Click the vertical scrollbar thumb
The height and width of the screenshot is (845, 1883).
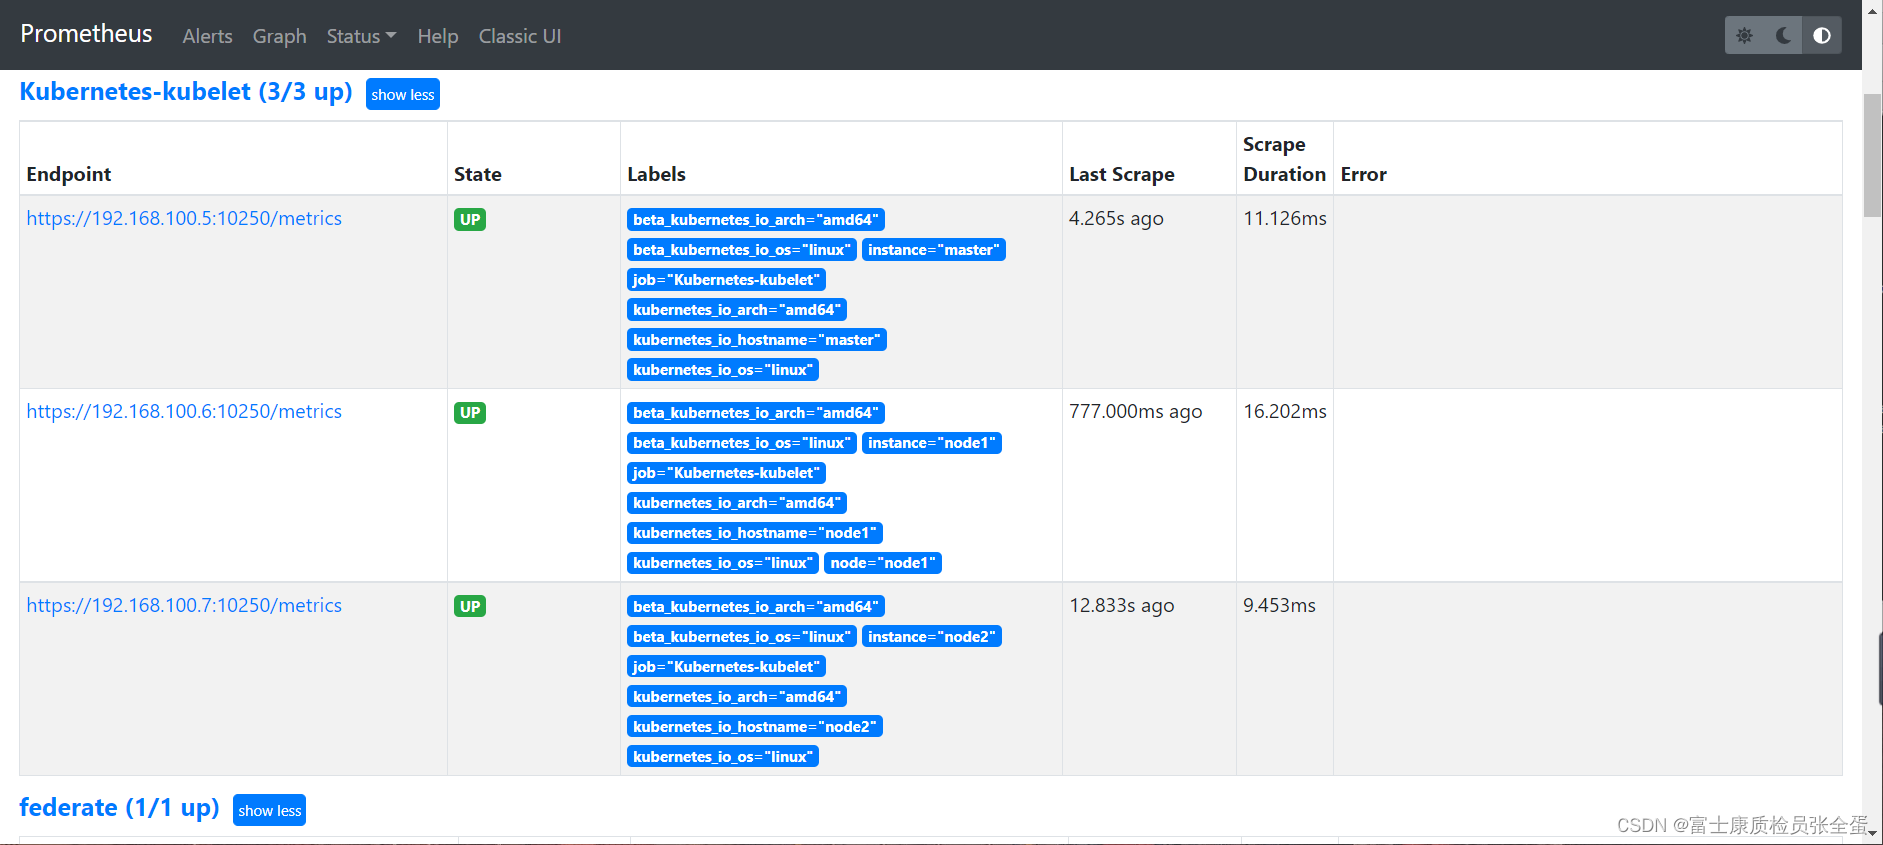(x=1872, y=155)
